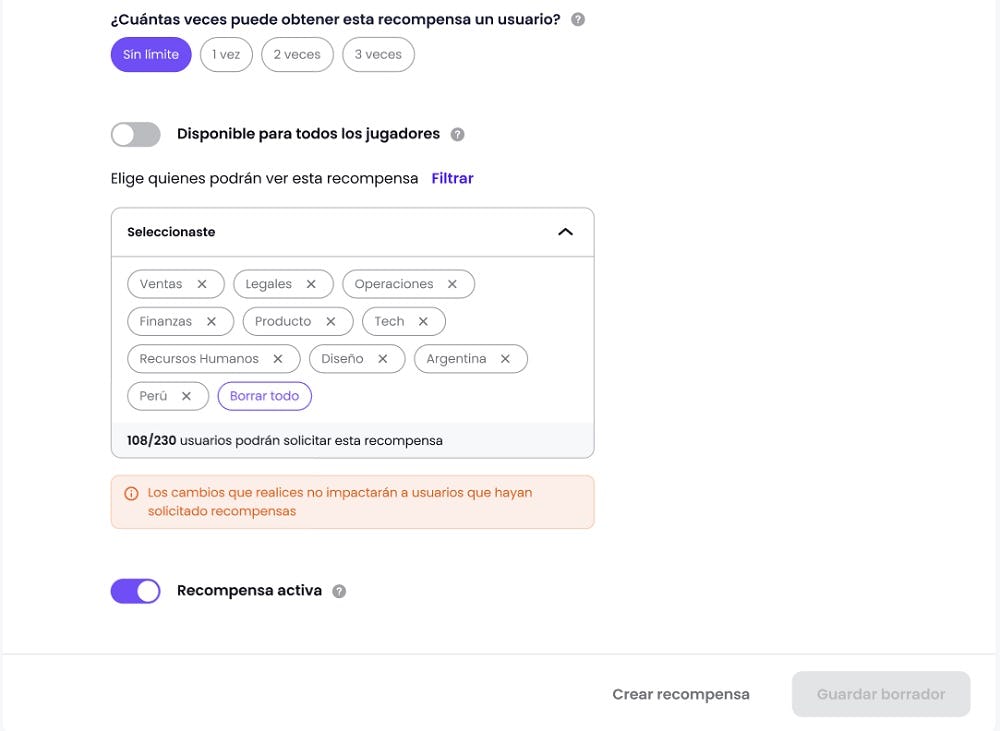The height and width of the screenshot is (731, 1000).
Task: Disable the Recompensa activa toggle
Action: [135, 590]
